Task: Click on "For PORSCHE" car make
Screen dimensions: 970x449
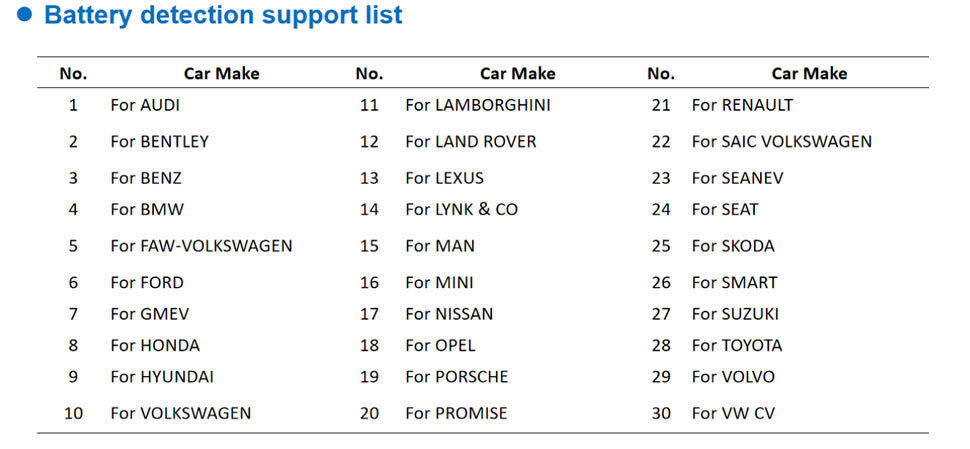Action: pyautogui.click(x=456, y=377)
